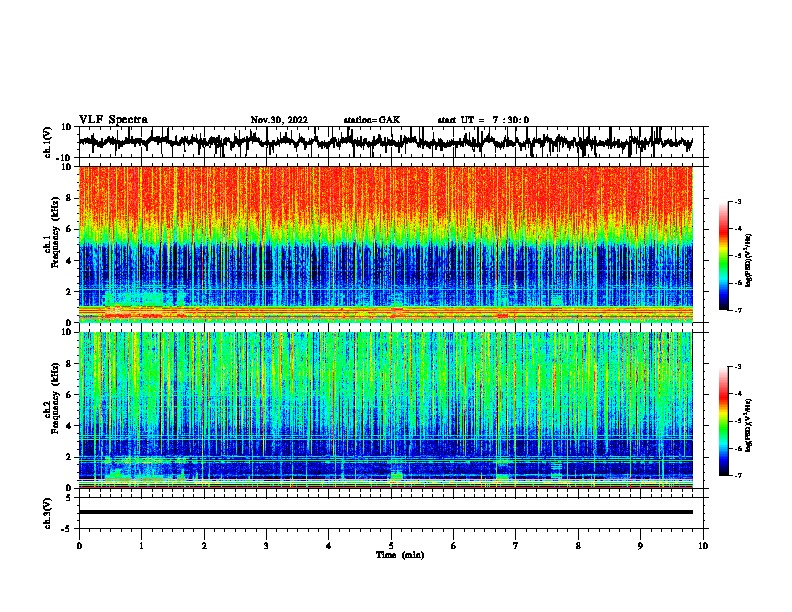Click time-axis tick label "9"
The image size is (792, 612).
tap(640, 546)
